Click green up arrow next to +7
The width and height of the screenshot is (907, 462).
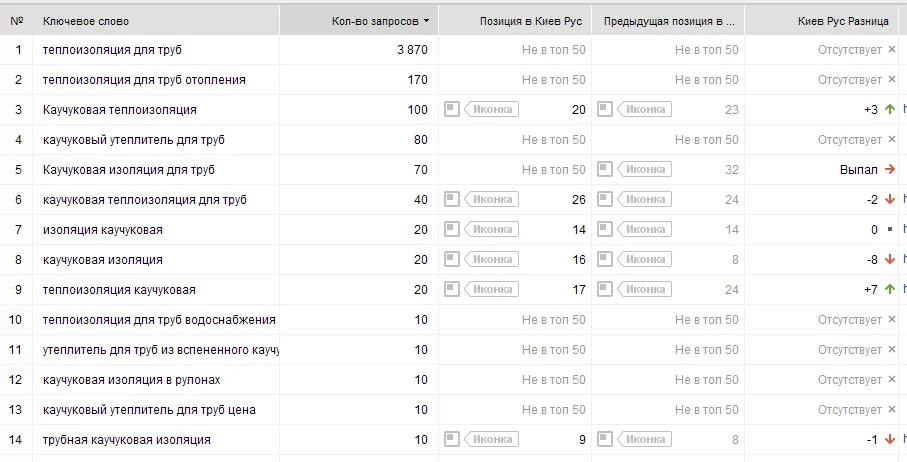[x=890, y=290]
